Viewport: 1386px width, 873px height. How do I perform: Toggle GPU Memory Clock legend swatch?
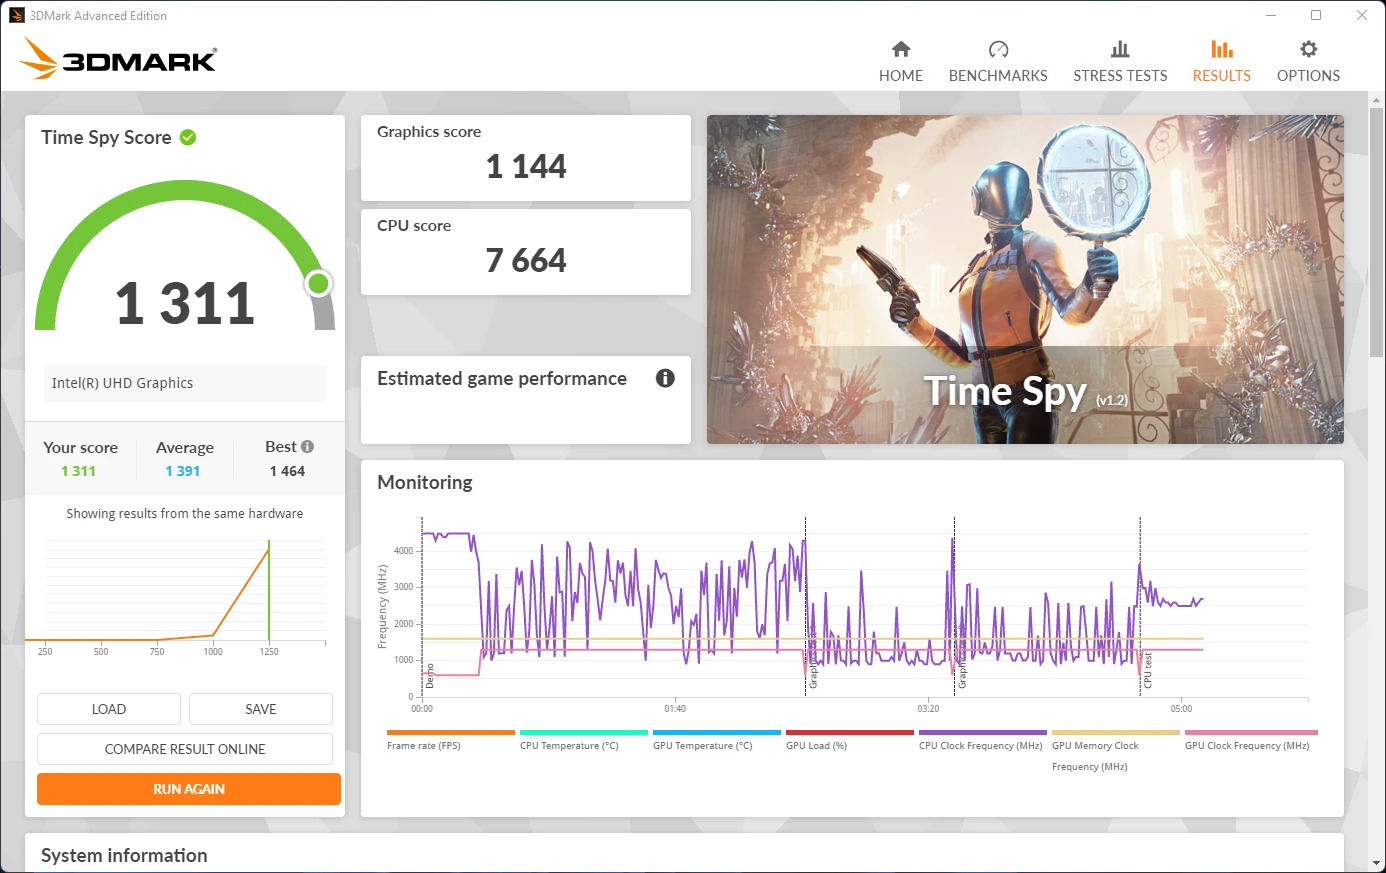click(1116, 732)
